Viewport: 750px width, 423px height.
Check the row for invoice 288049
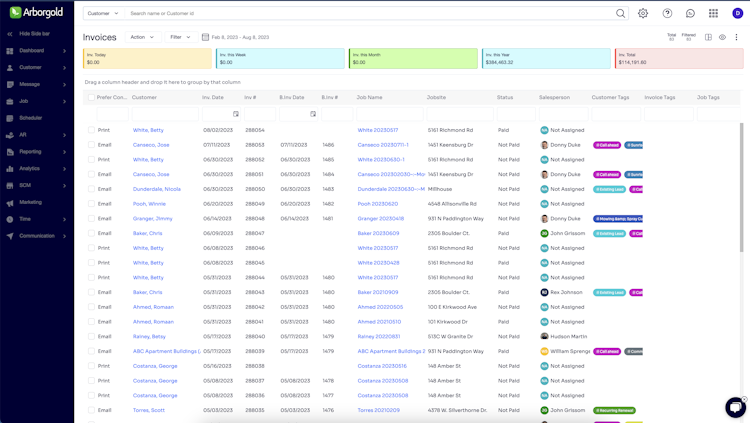[x=91, y=204]
